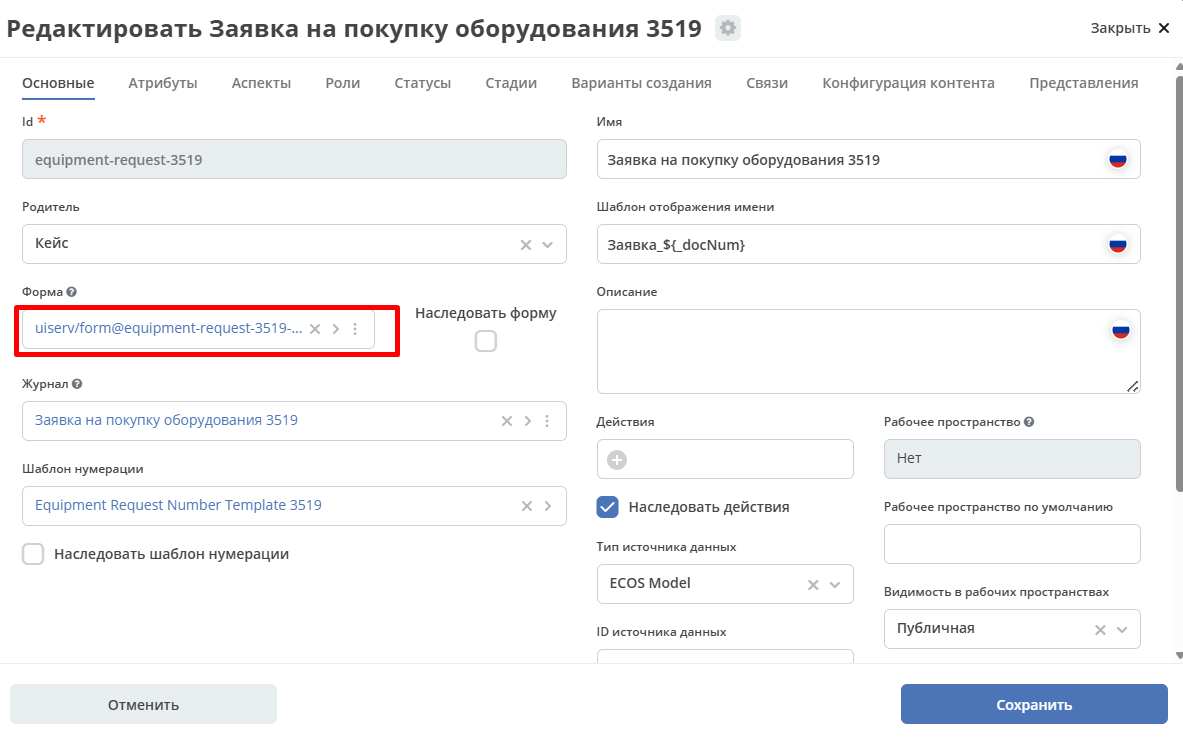This screenshot has height=753, width=1183.
Task: Enable the Наследовать форму checkbox
Action: pos(485,341)
